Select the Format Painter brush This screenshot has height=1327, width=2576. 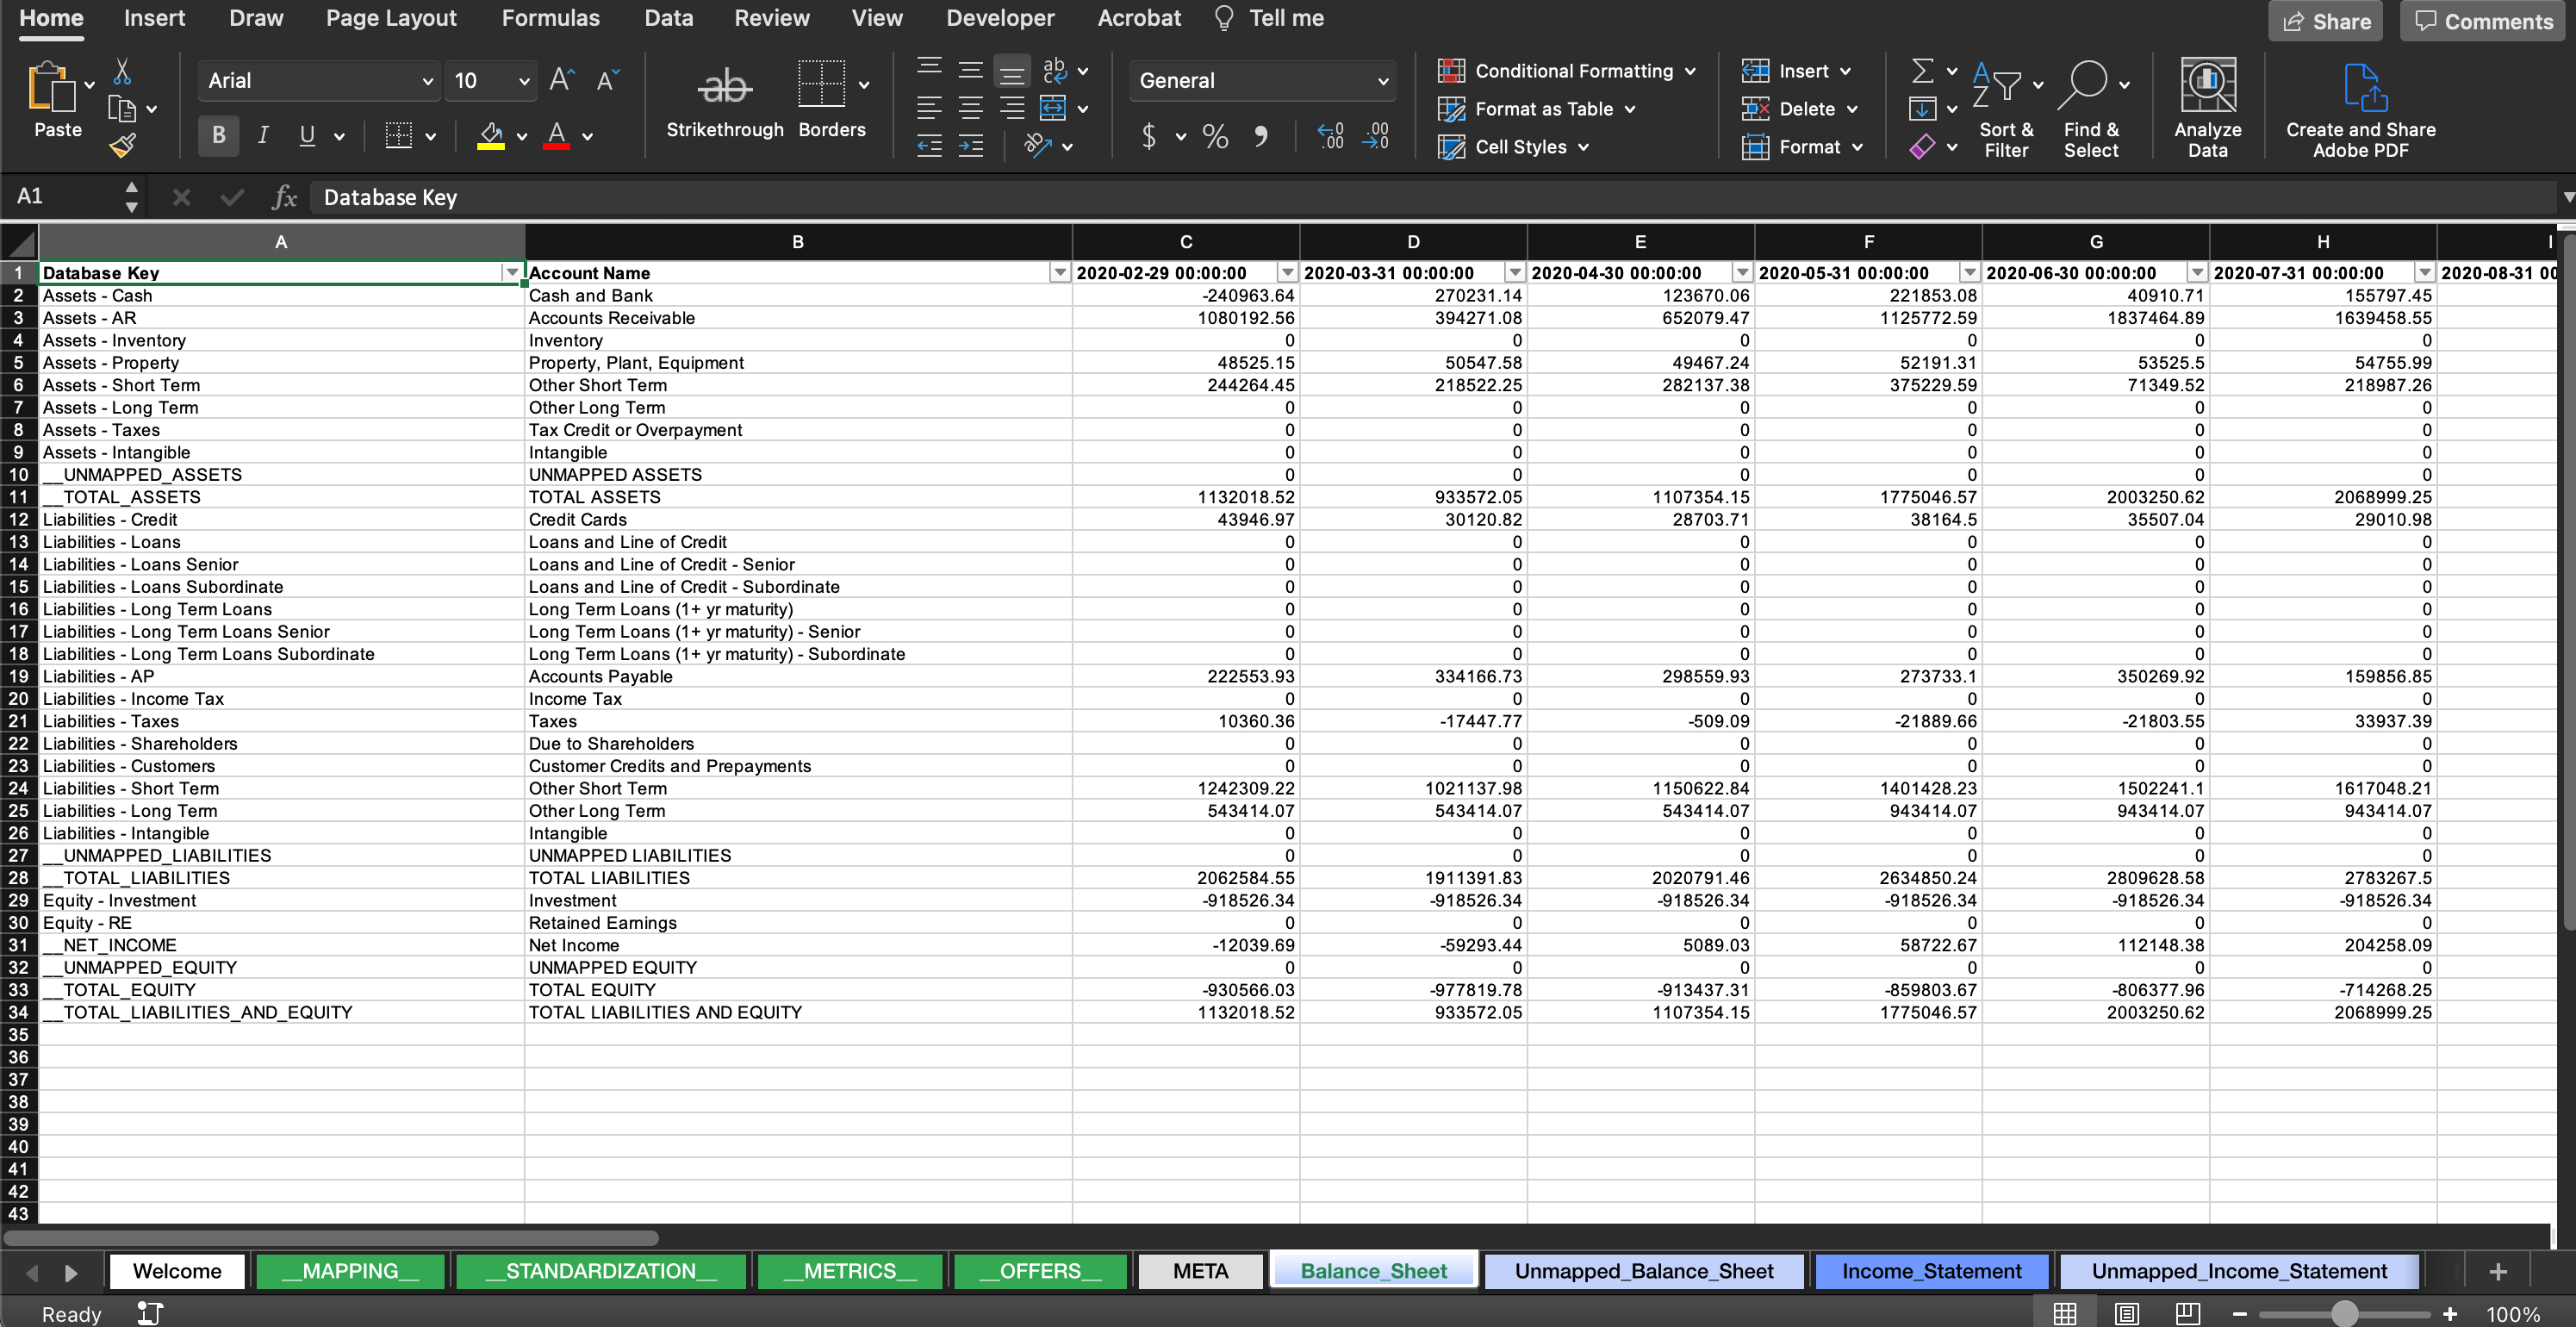click(122, 146)
